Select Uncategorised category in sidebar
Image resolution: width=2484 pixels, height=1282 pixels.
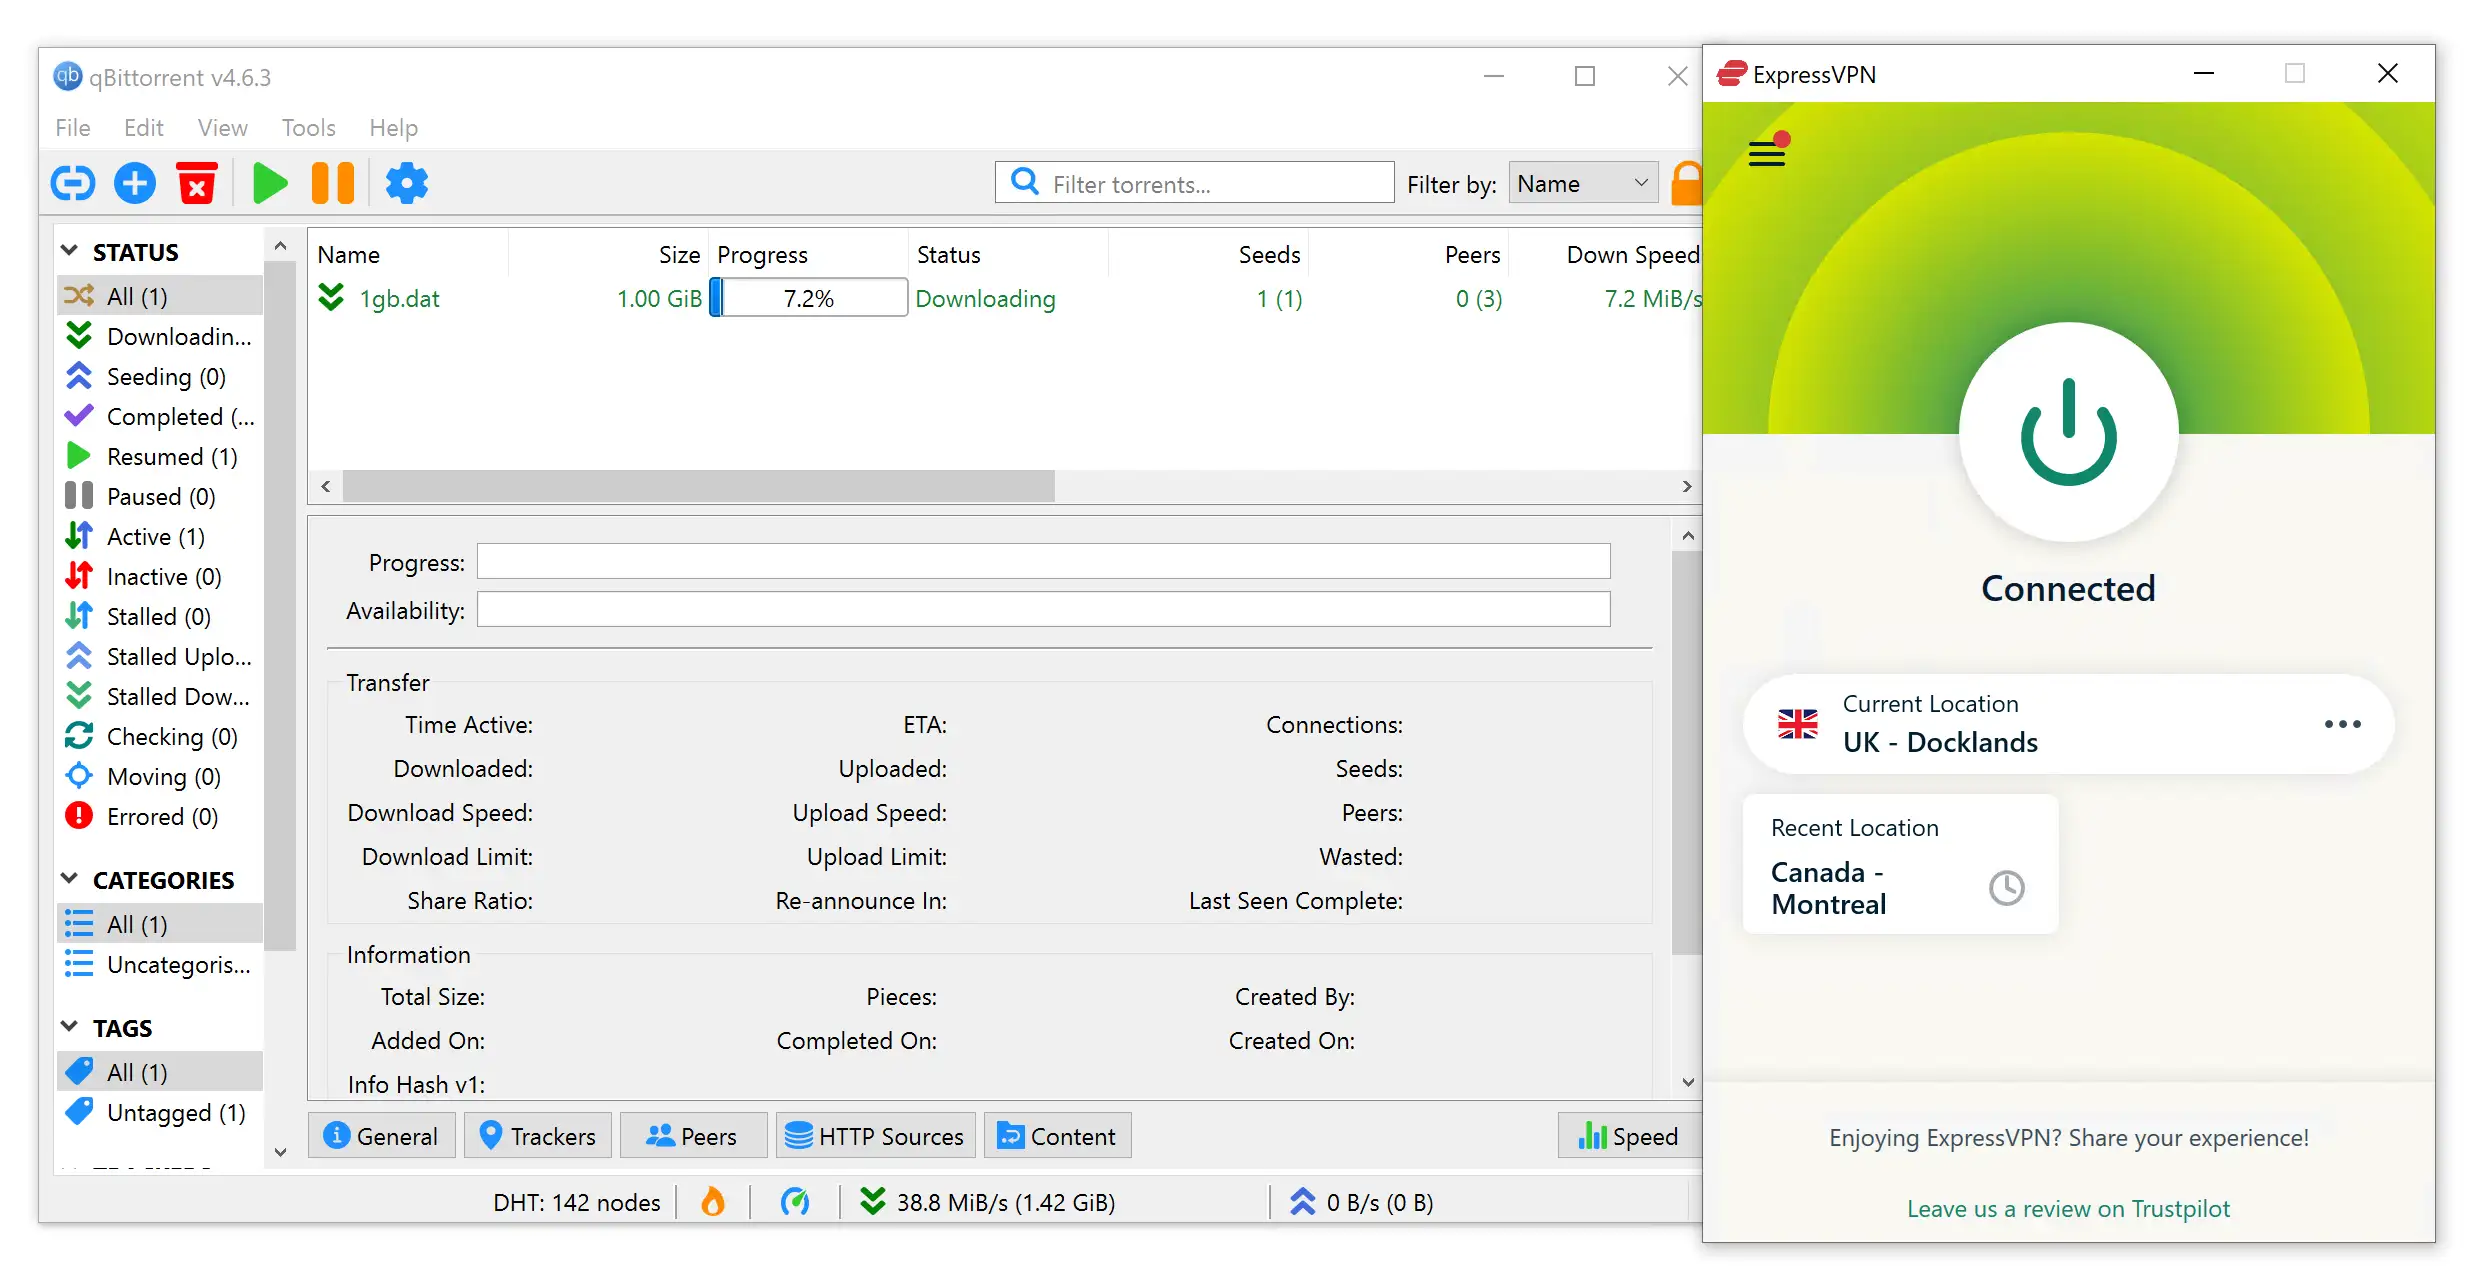(x=160, y=964)
